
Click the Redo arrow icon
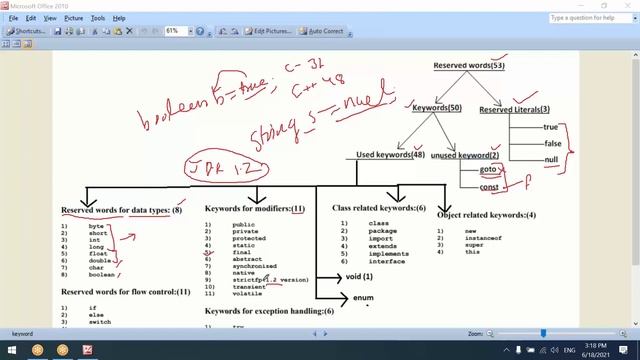[x=156, y=31]
